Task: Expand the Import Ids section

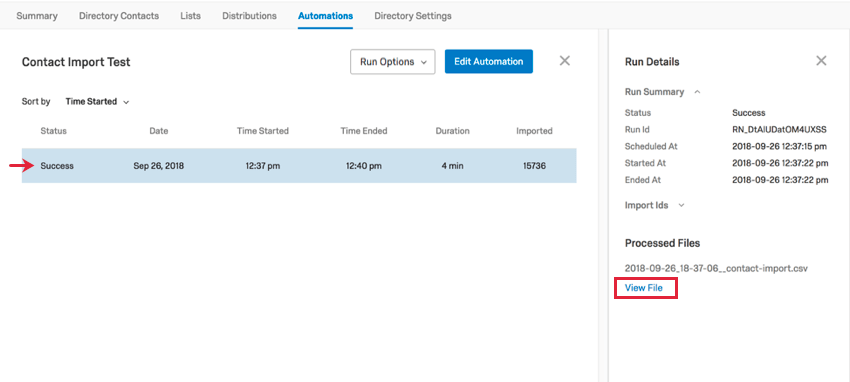Action: [682, 205]
